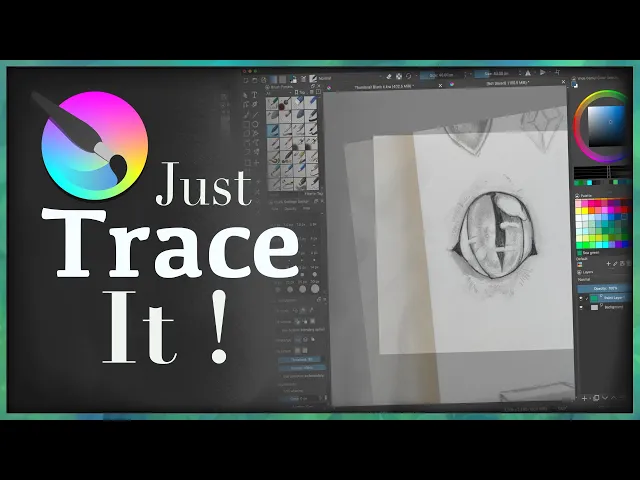Select the Text tool in the toolbox

pos(255,95)
